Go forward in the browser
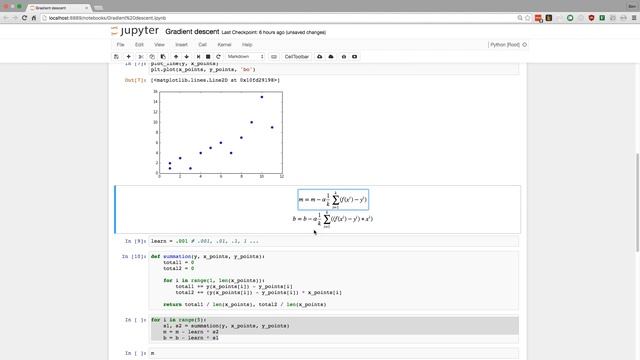Screen dimensions: 640x360 [x=15, y=18]
